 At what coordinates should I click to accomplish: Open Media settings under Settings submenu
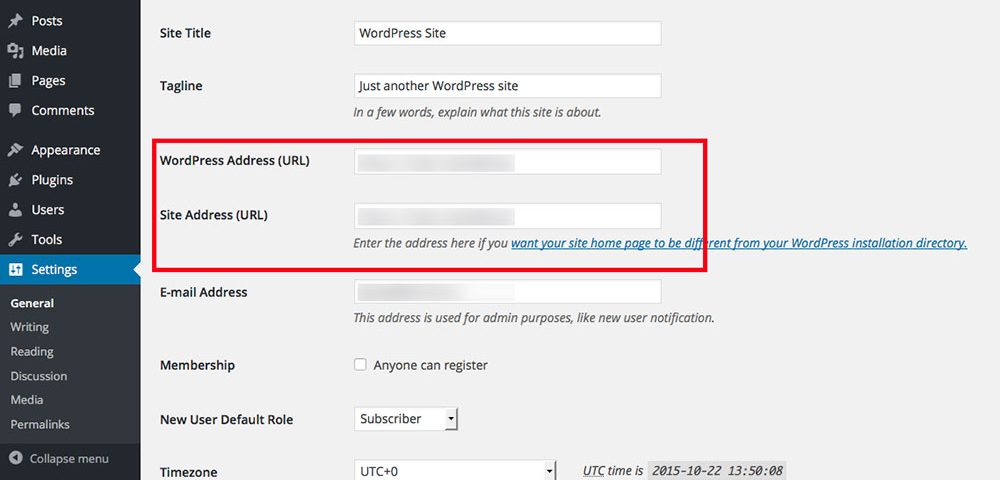pos(27,400)
